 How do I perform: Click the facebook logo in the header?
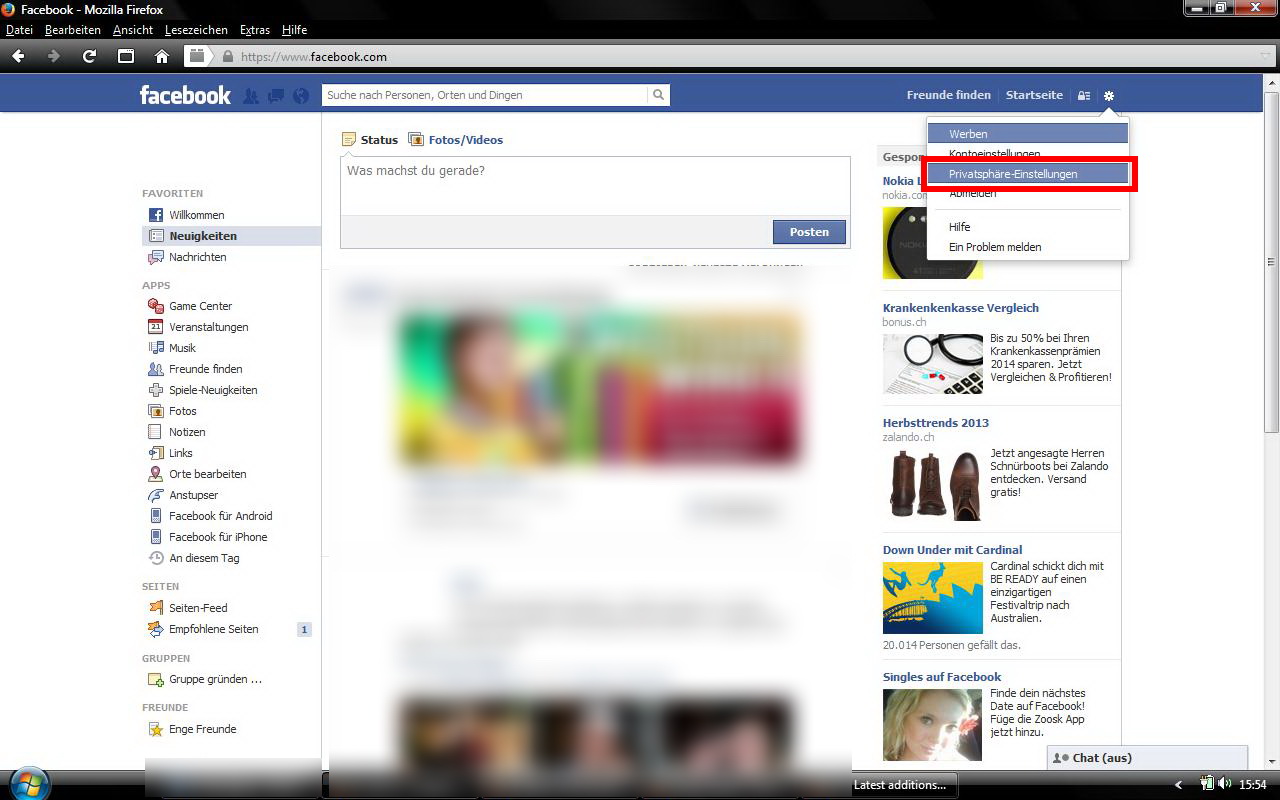[x=185, y=95]
